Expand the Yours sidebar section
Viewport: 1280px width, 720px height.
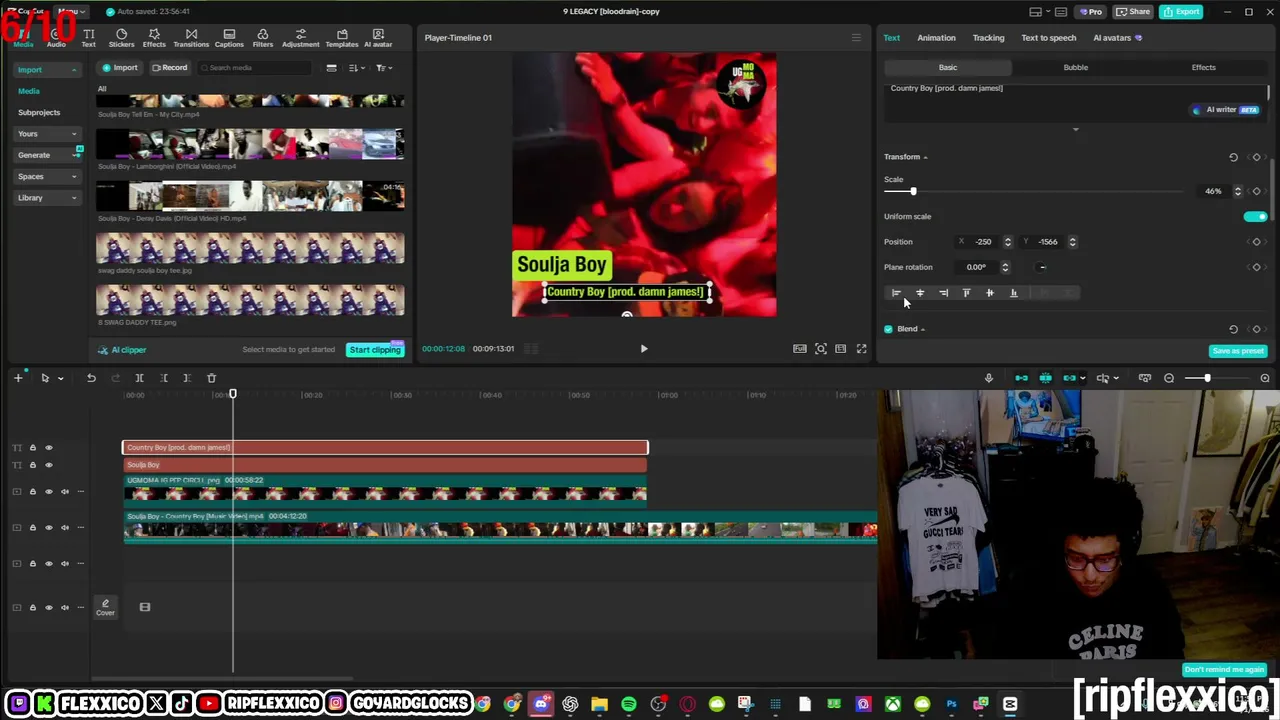pos(47,134)
